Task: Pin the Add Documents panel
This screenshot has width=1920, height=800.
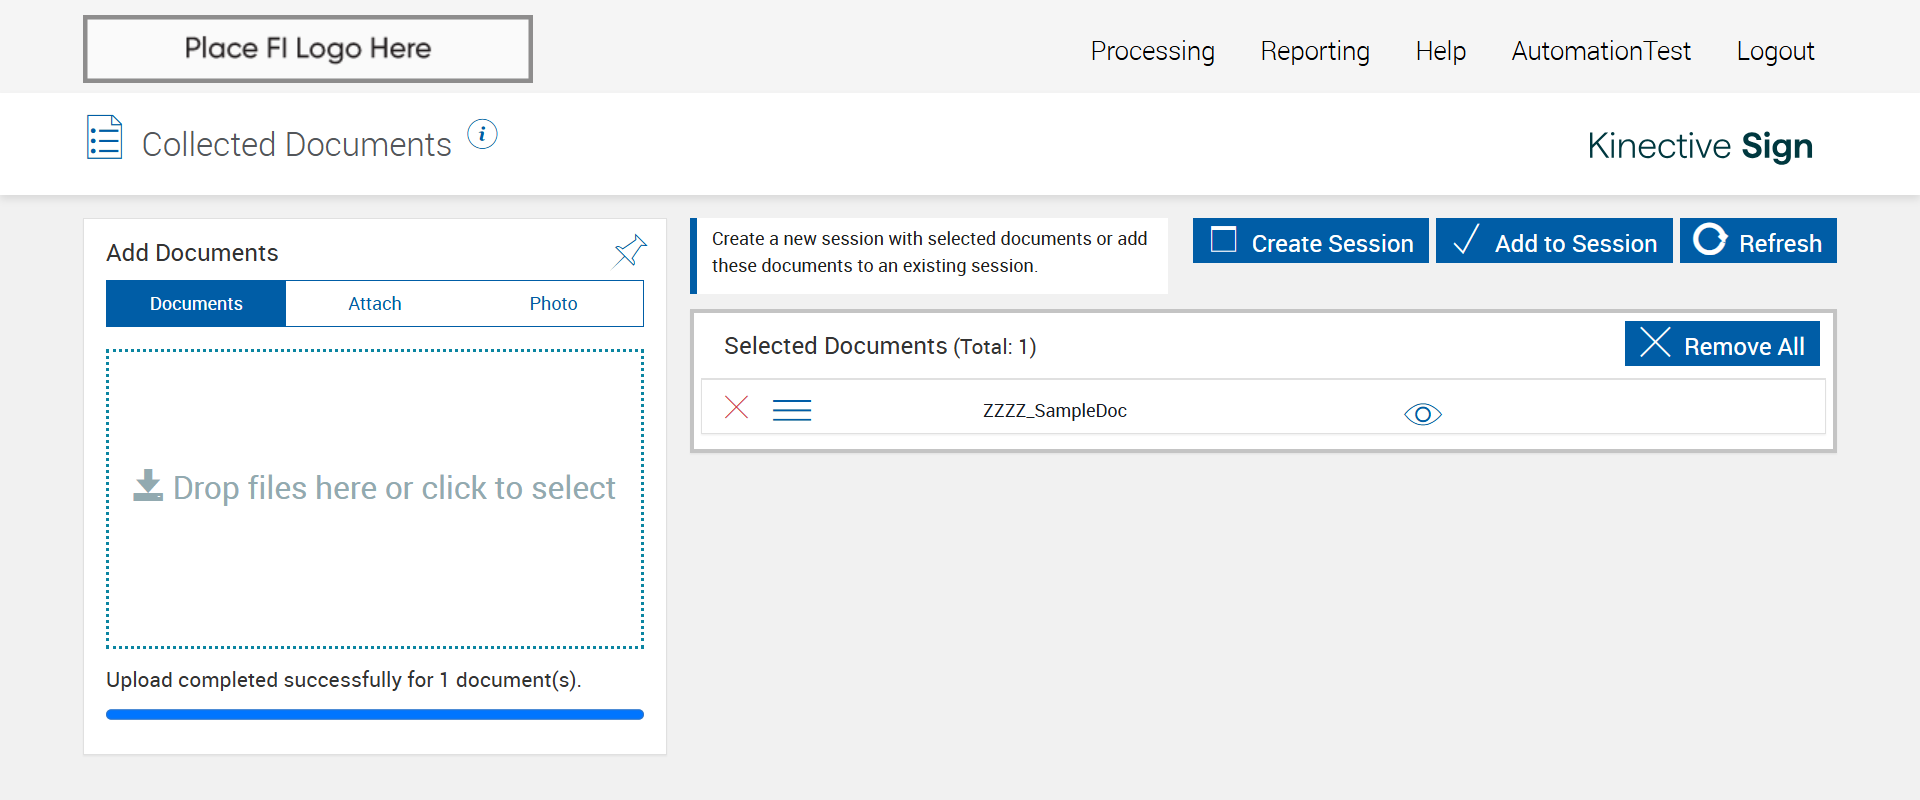Action: (x=630, y=251)
